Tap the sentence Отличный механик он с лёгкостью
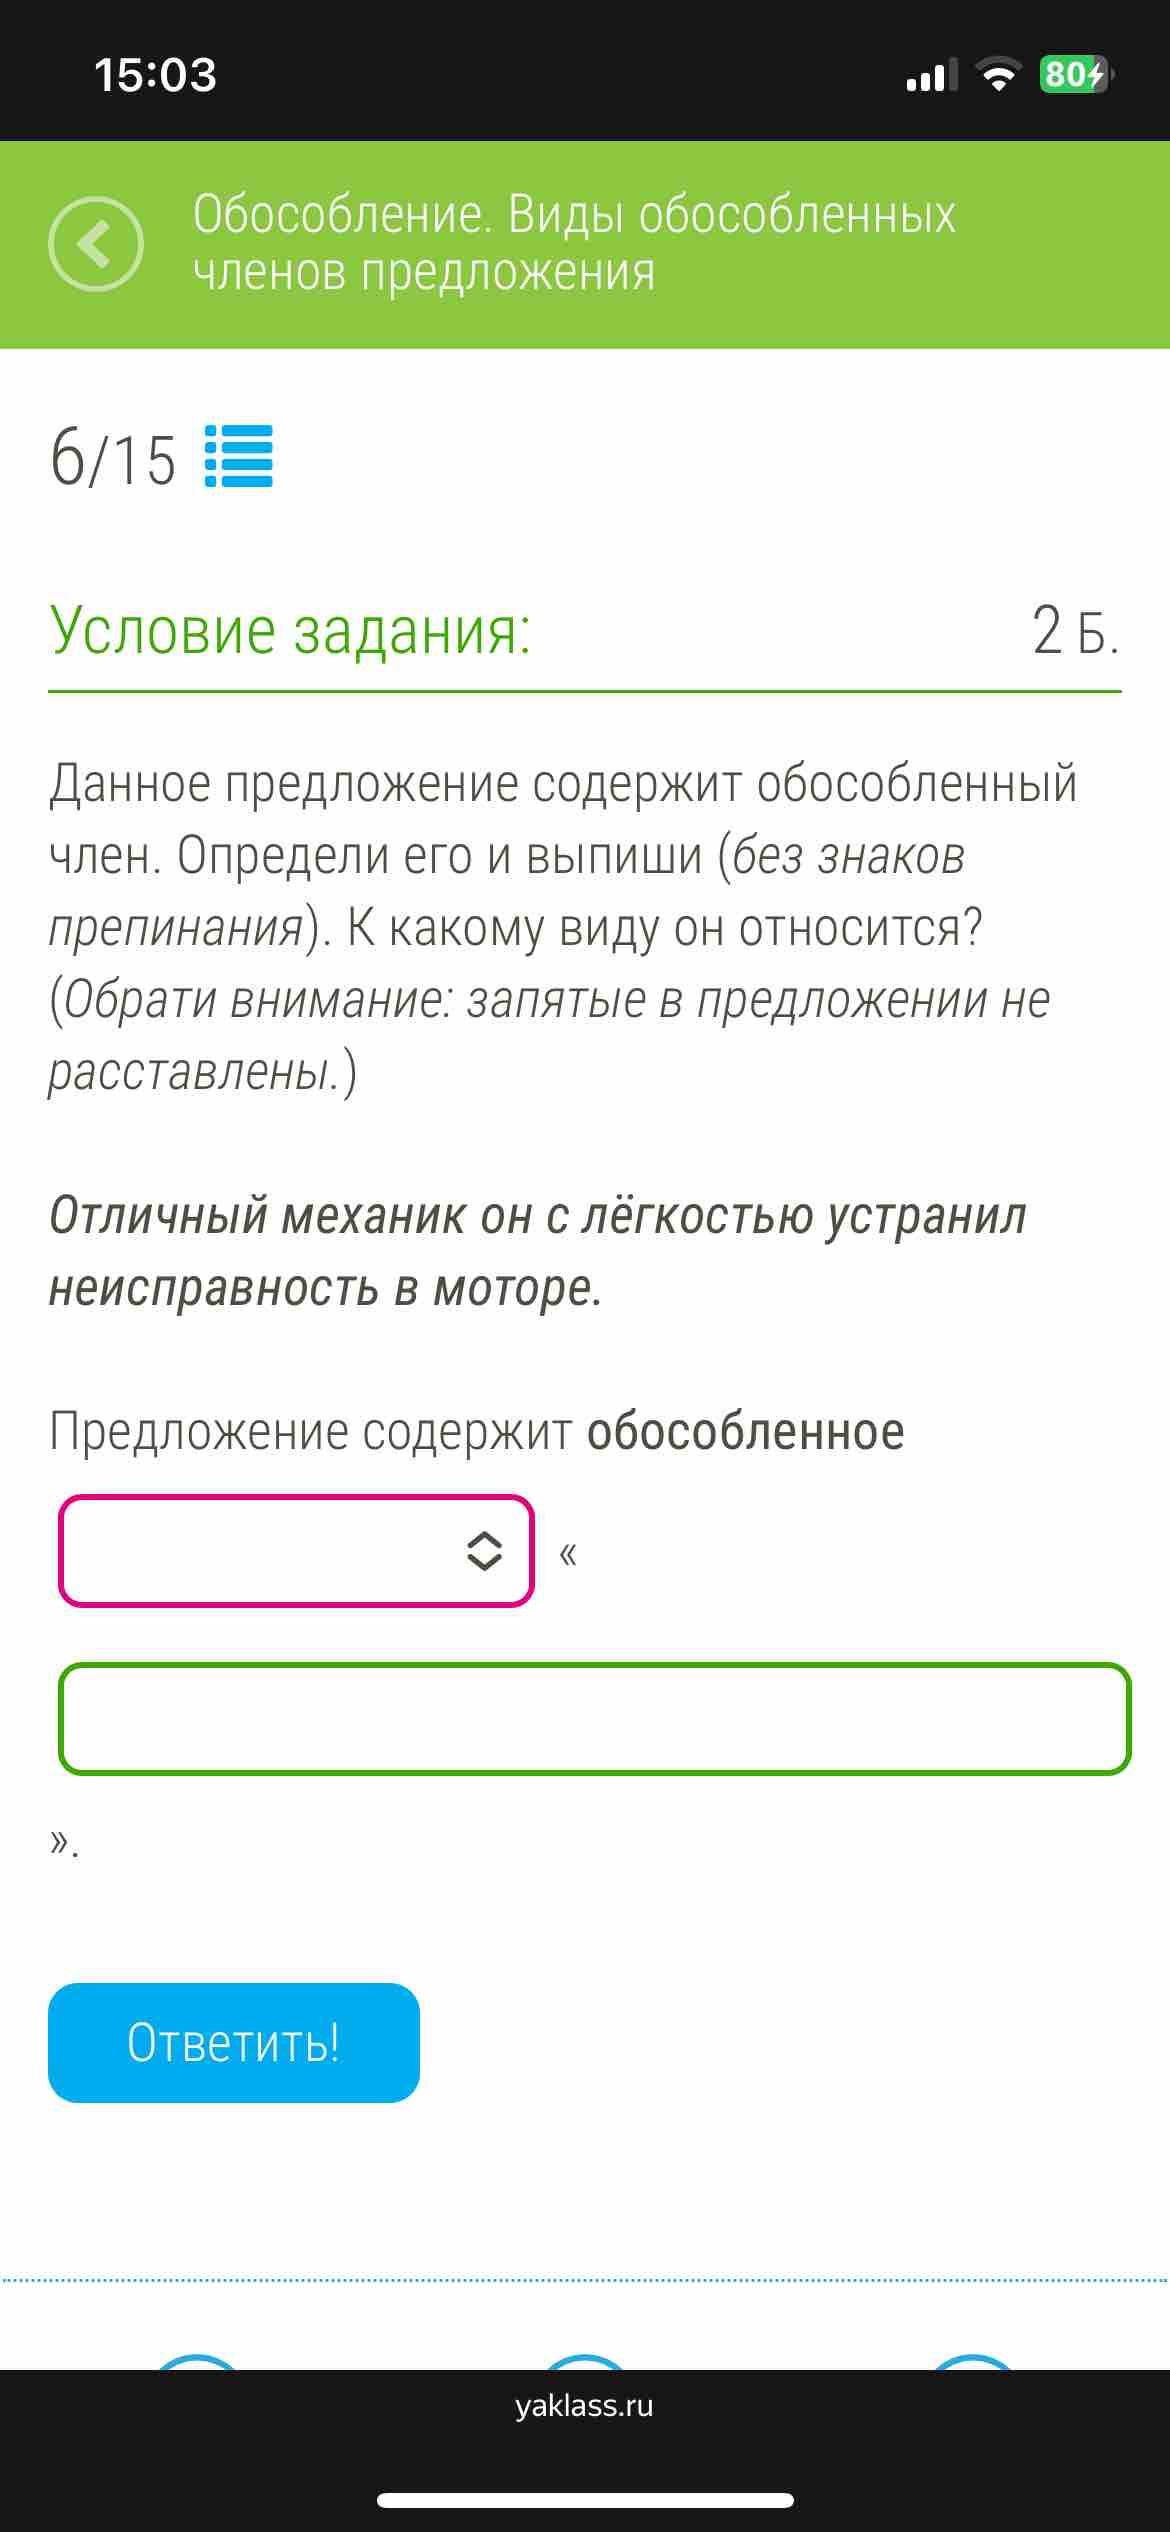This screenshot has height=2532, width=1170. (x=538, y=1252)
